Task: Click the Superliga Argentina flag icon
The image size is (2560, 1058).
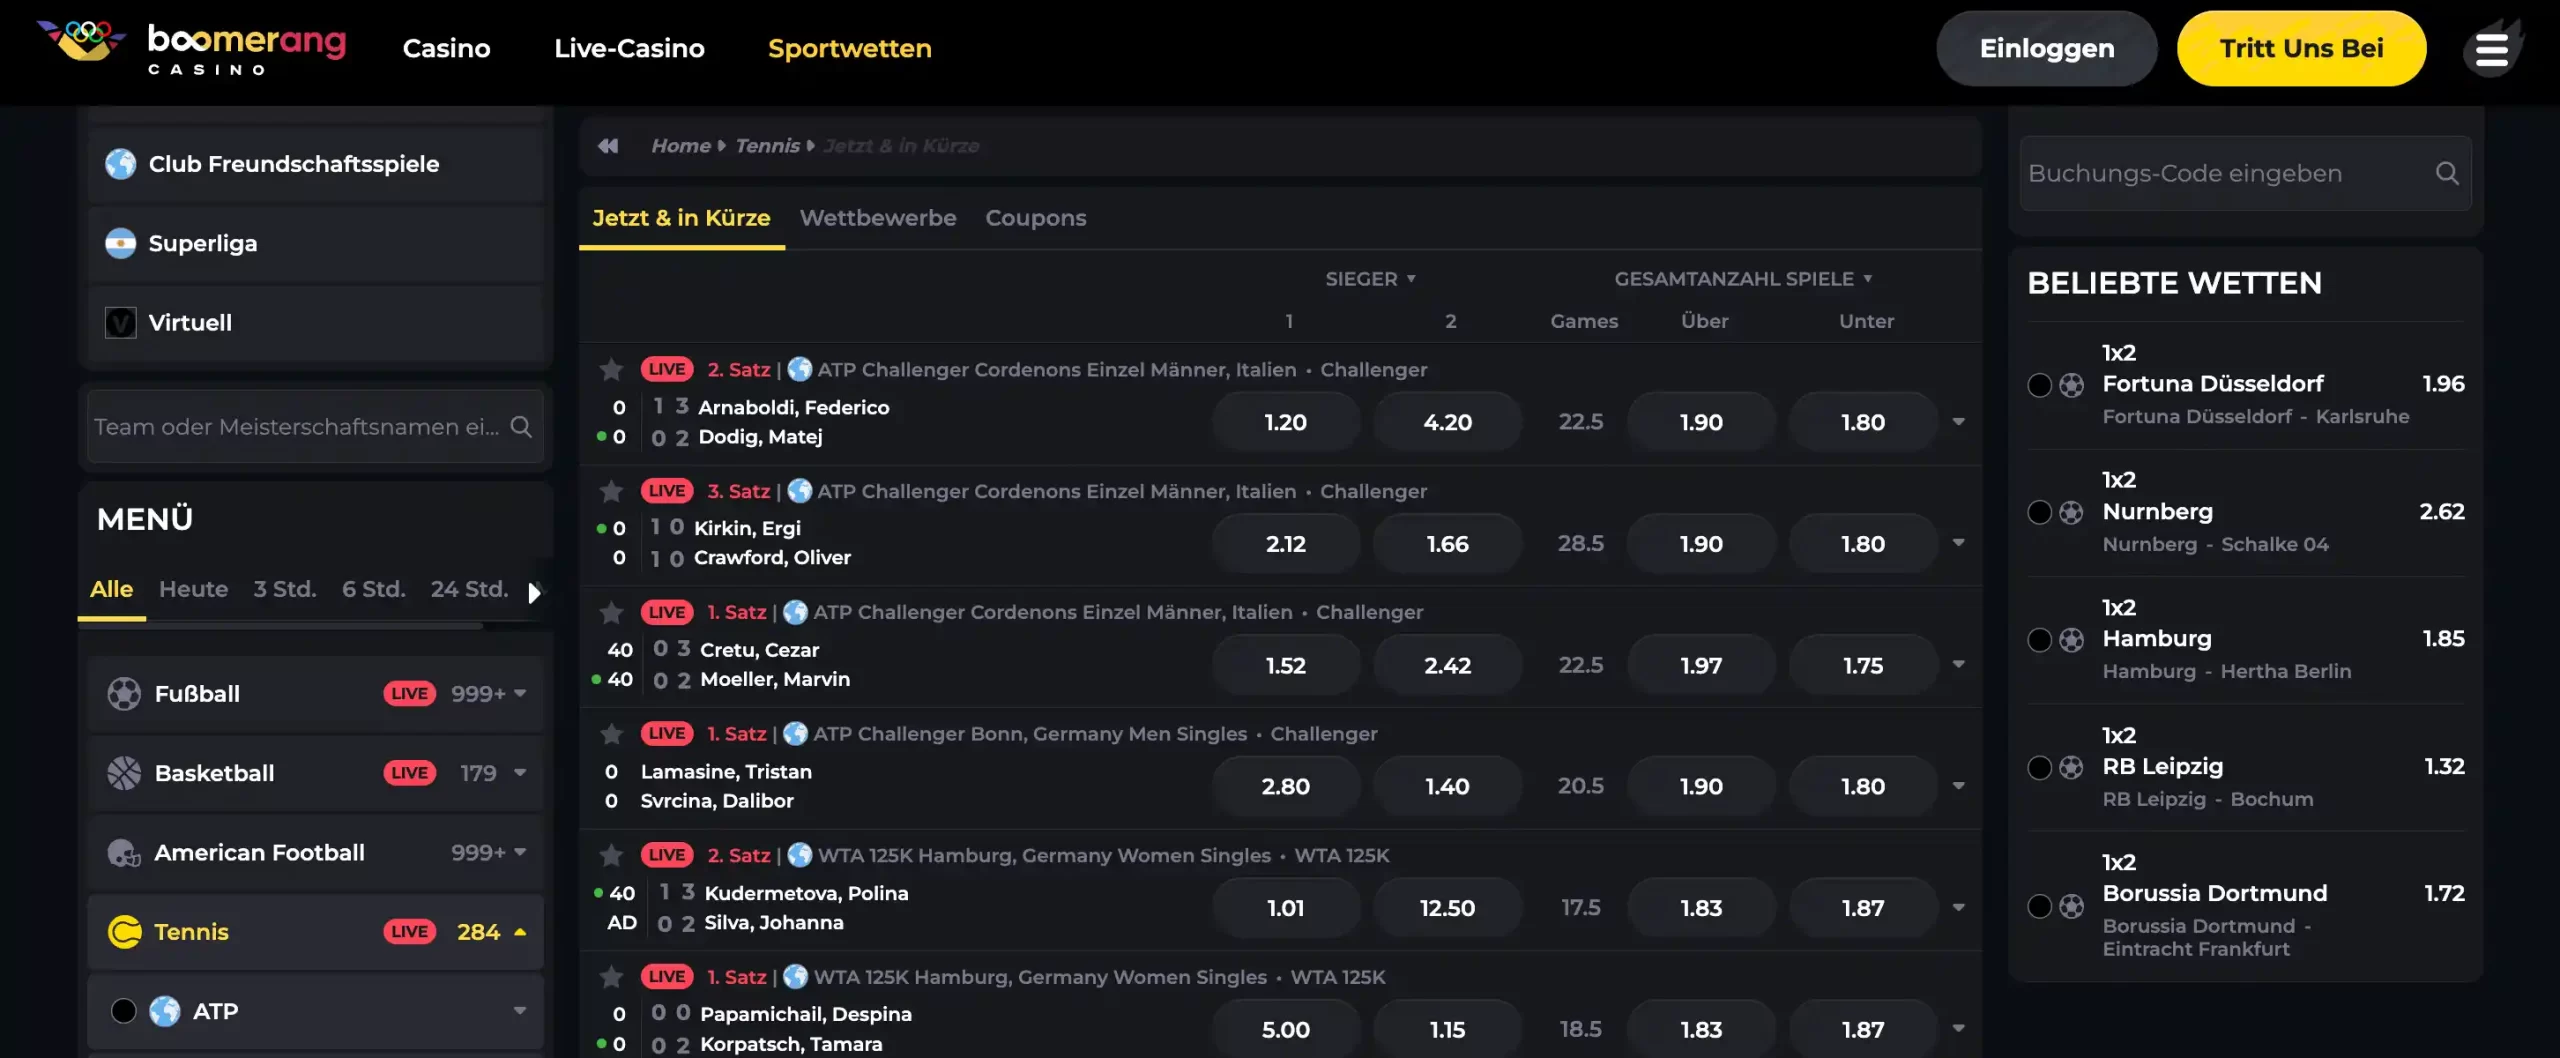Action: [121, 243]
